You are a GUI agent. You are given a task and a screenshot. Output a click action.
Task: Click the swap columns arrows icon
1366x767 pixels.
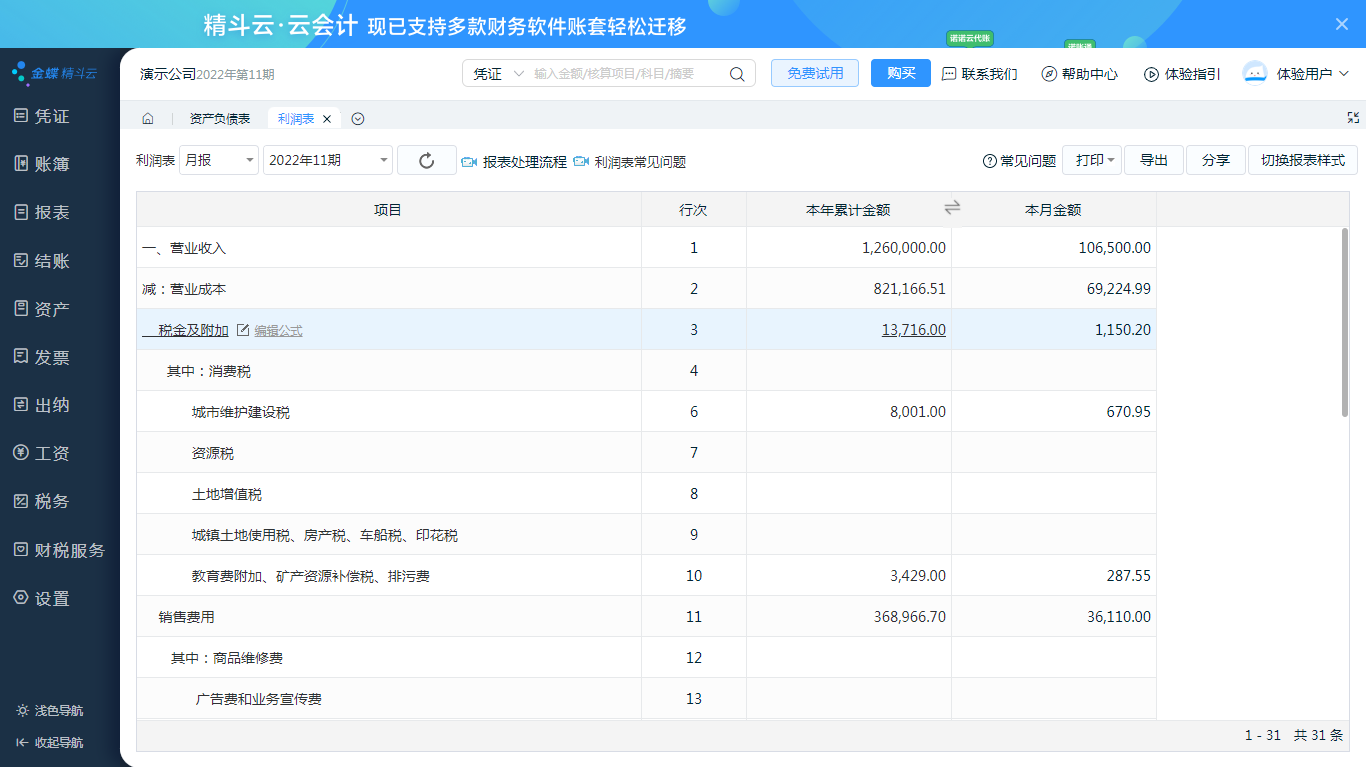tap(952, 207)
